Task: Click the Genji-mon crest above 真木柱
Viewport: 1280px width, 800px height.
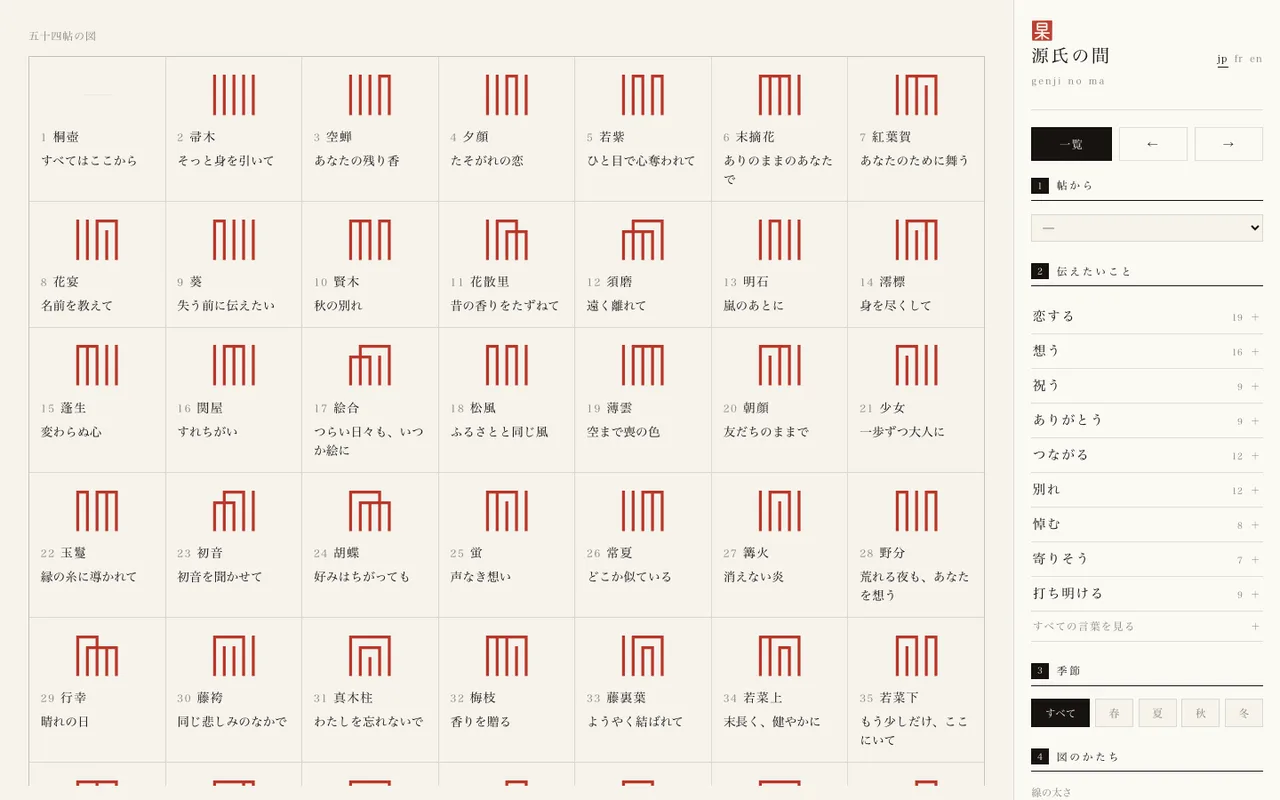Action: tap(370, 655)
